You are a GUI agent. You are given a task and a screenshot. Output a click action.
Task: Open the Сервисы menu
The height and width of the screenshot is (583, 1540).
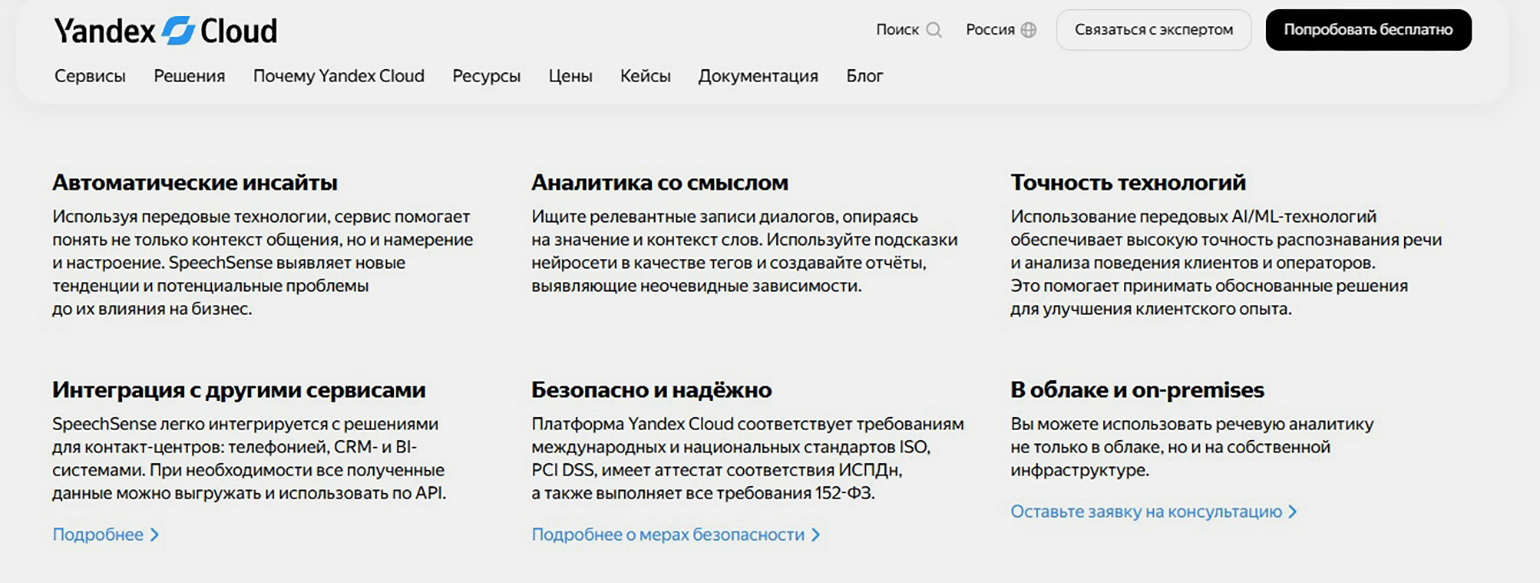tap(90, 76)
